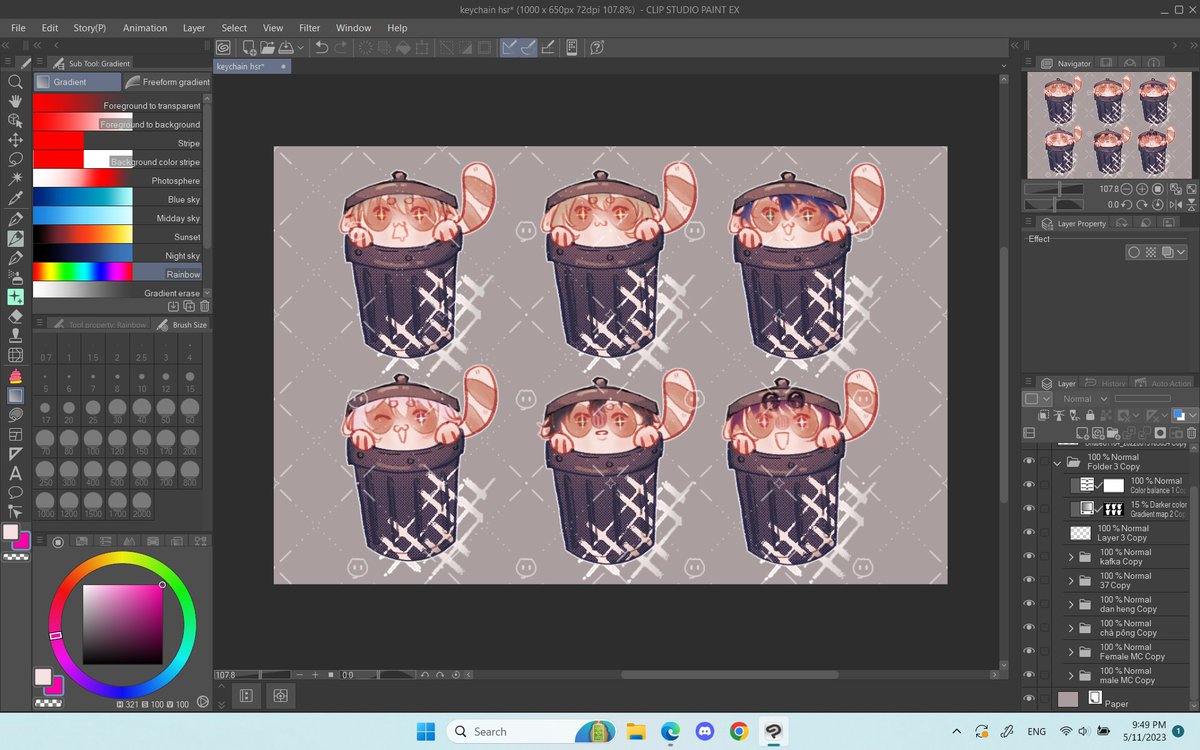Hide the male MC Copy folder

click(x=1029, y=675)
